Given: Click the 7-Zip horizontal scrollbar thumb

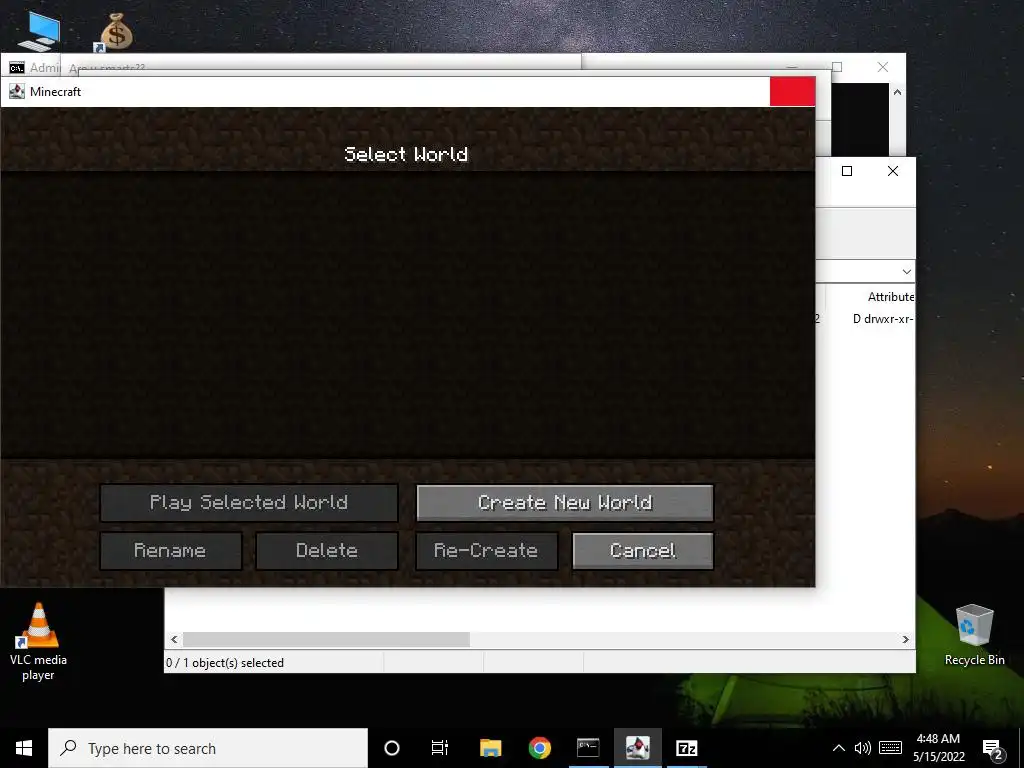Looking at the screenshot, I should pyautogui.click(x=326, y=639).
